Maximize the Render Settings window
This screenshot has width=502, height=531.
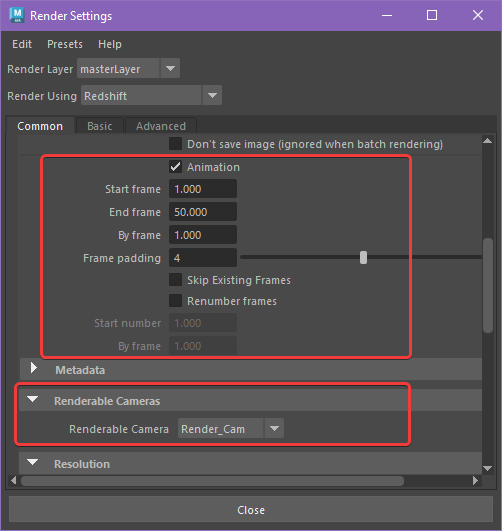pyautogui.click(x=432, y=15)
